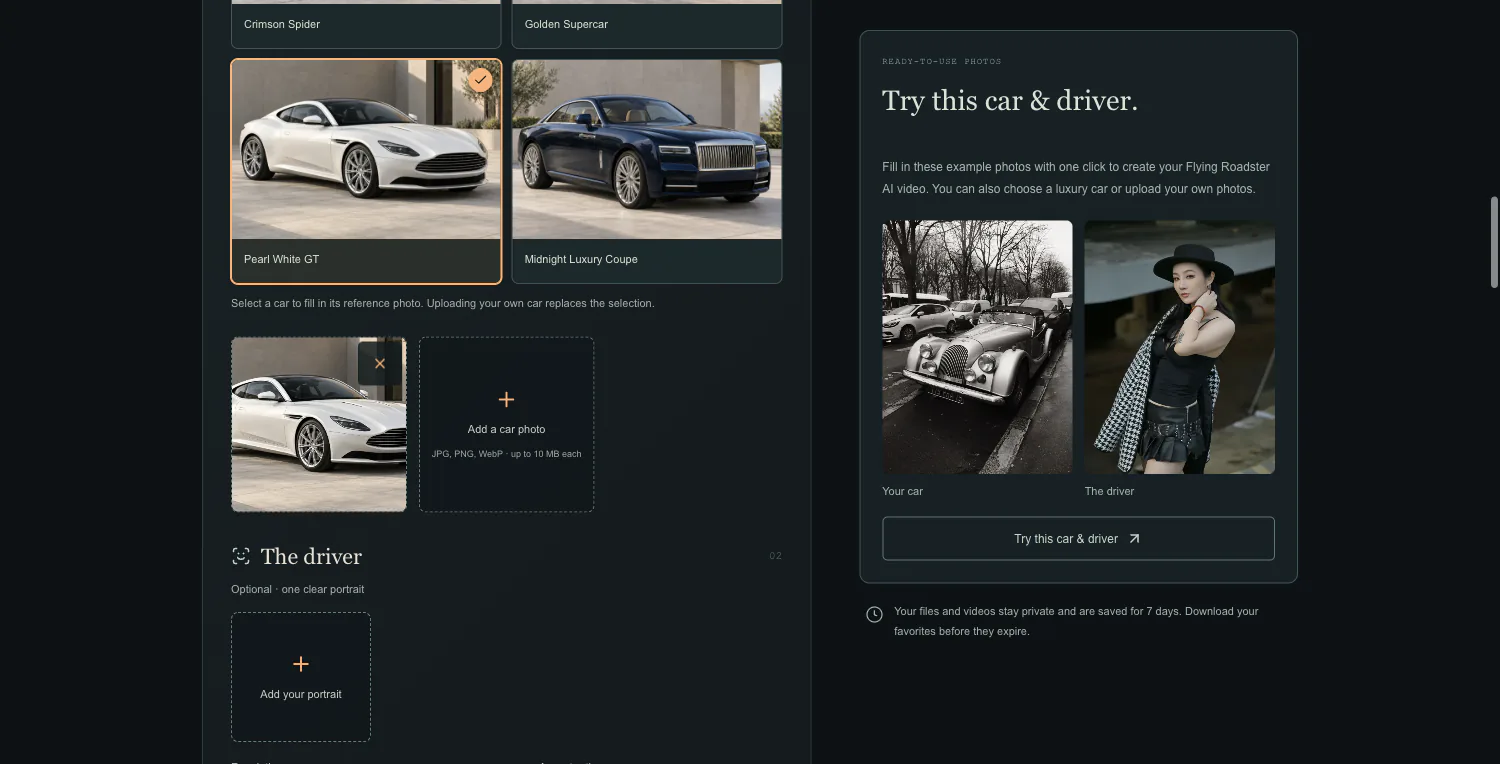Screen dimensions: 1500x764
Task: Click the Add your portrait upload box
Action: point(301,677)
